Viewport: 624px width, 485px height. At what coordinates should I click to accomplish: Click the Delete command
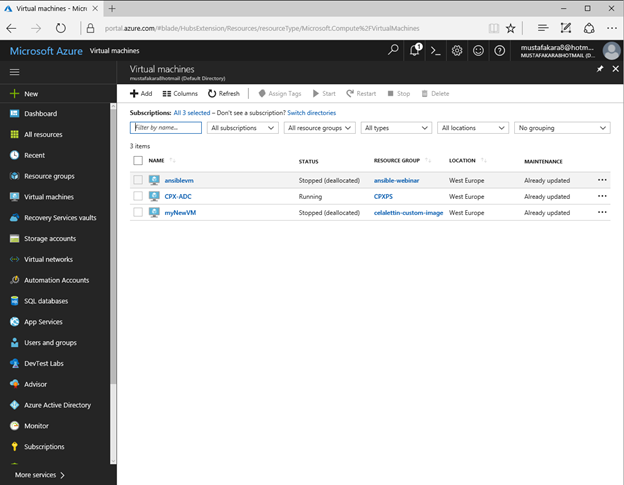[x=435, y=93]
